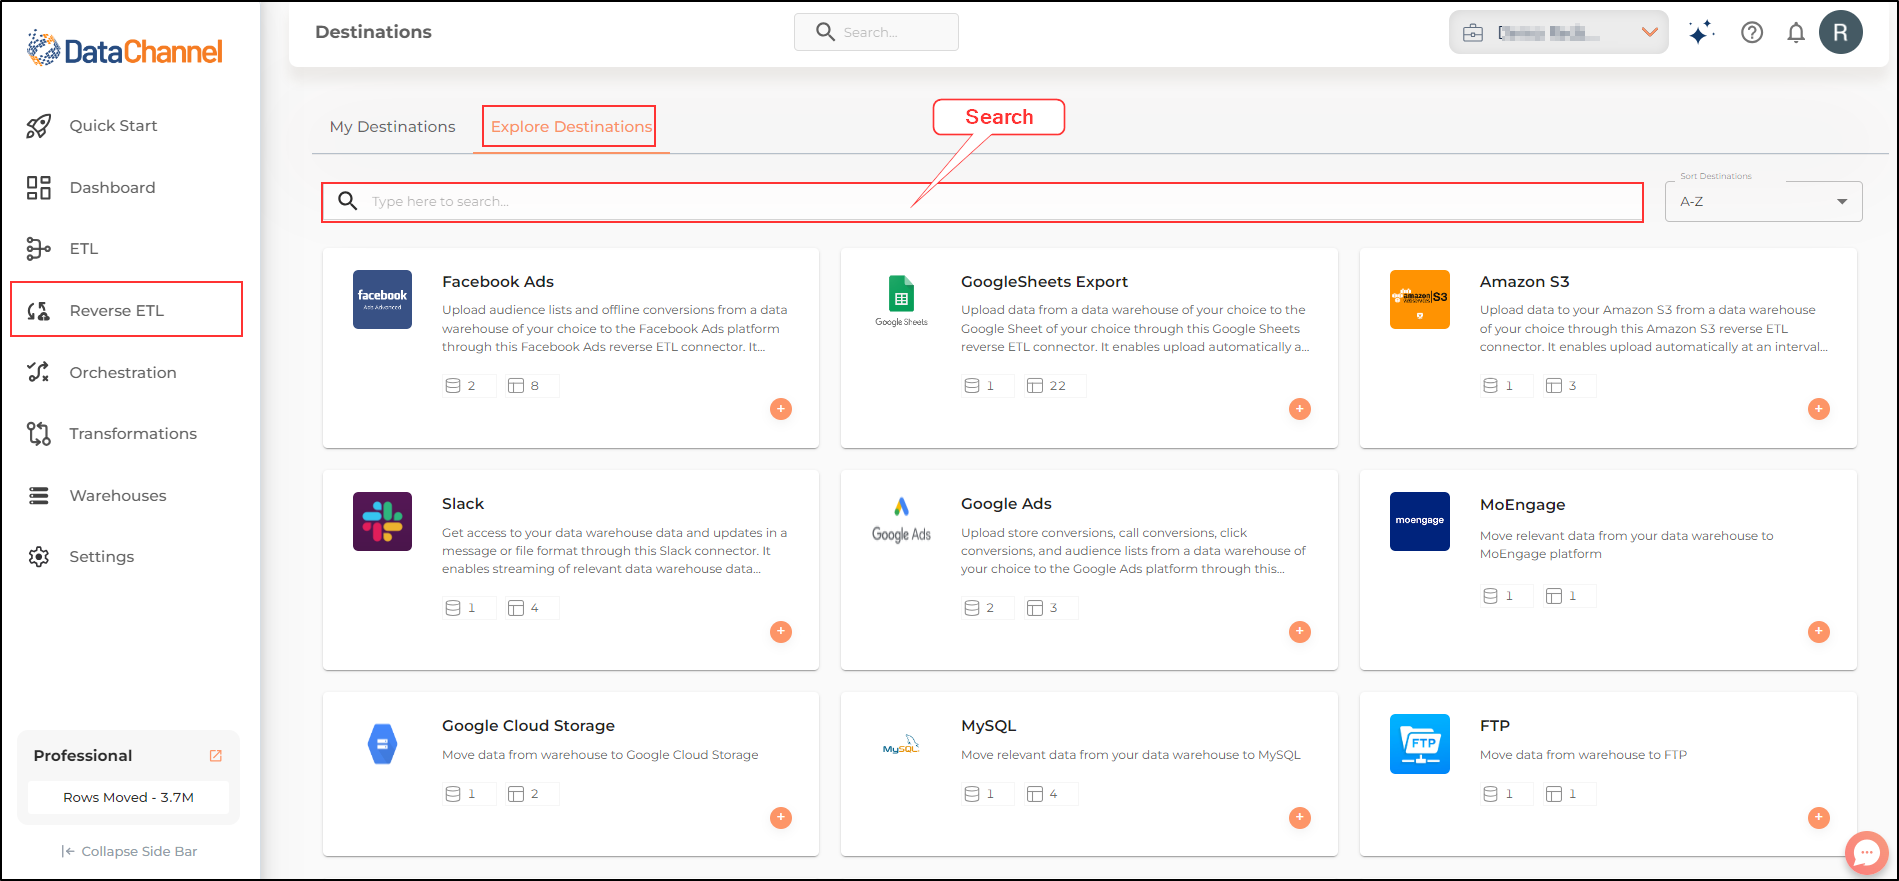The image size is (1899, 881).
Task: Add Facebook Ads destination plus button
Action: [x=781, y=409]
